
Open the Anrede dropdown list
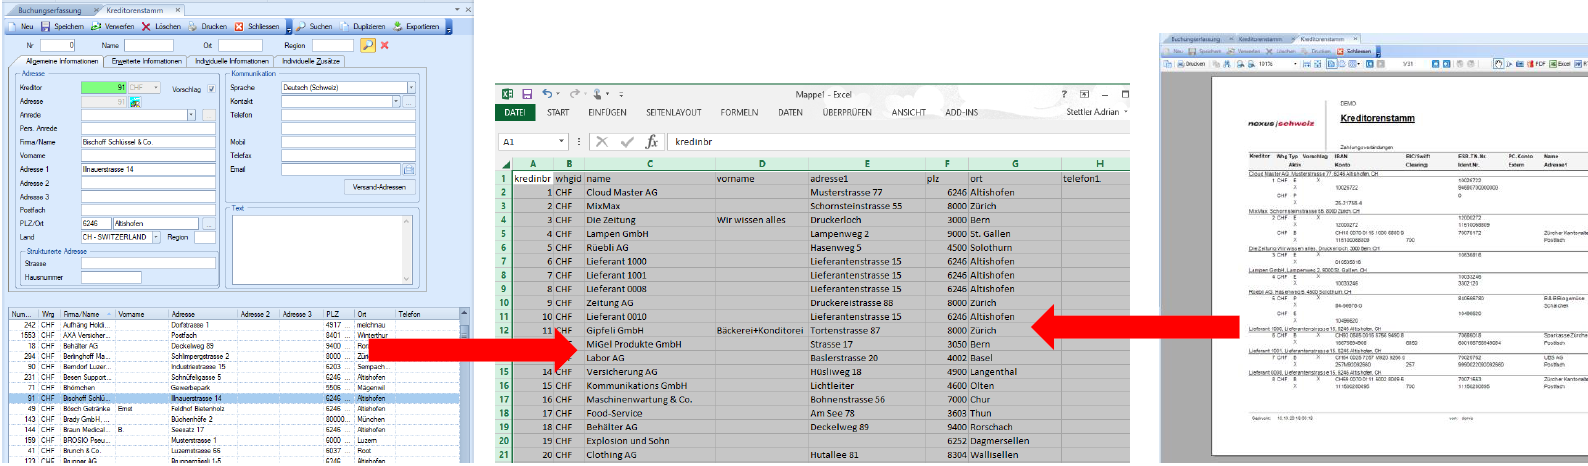(x=190, y=115)
